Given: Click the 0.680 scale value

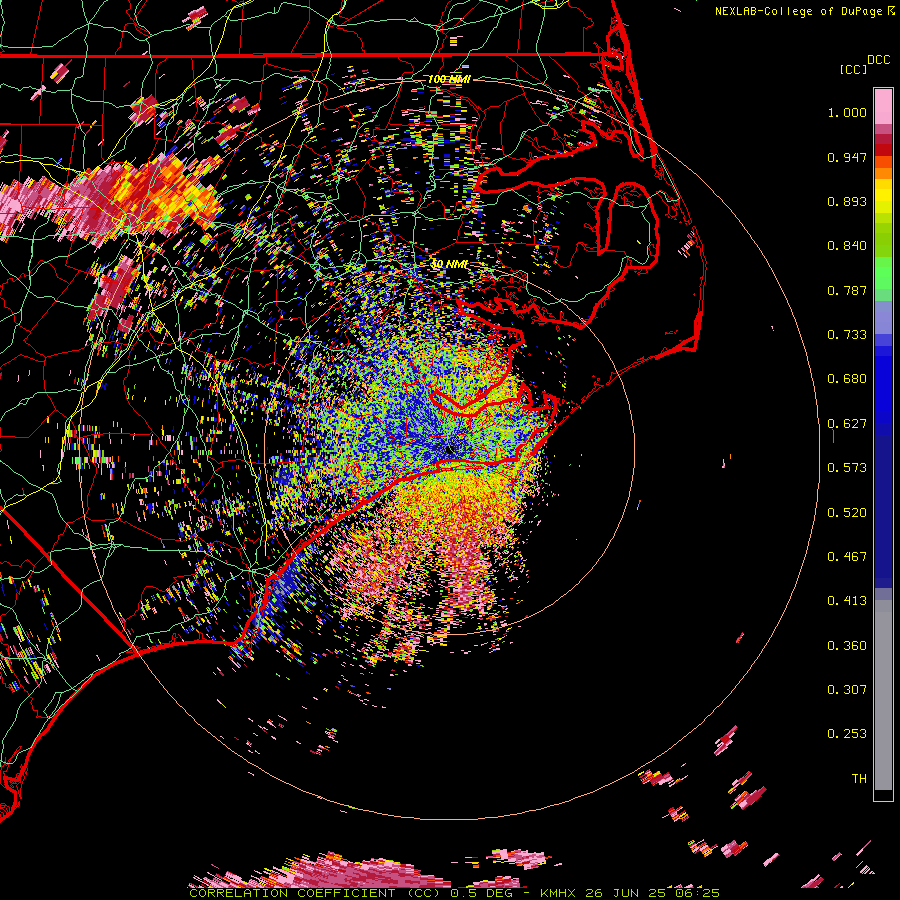Looking at the screenshot, I should pos(847,379).
